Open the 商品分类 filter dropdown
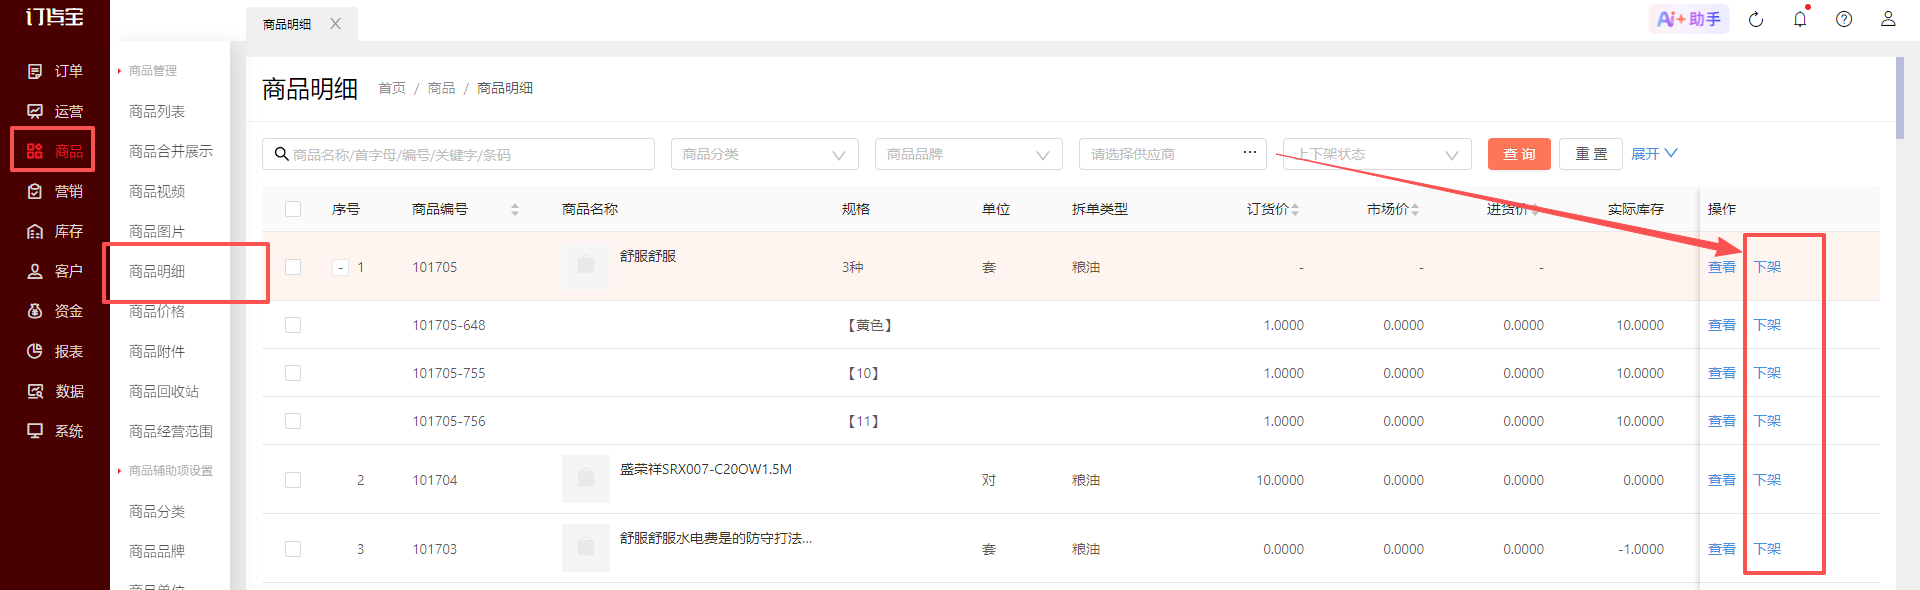 tap(765, 154)
